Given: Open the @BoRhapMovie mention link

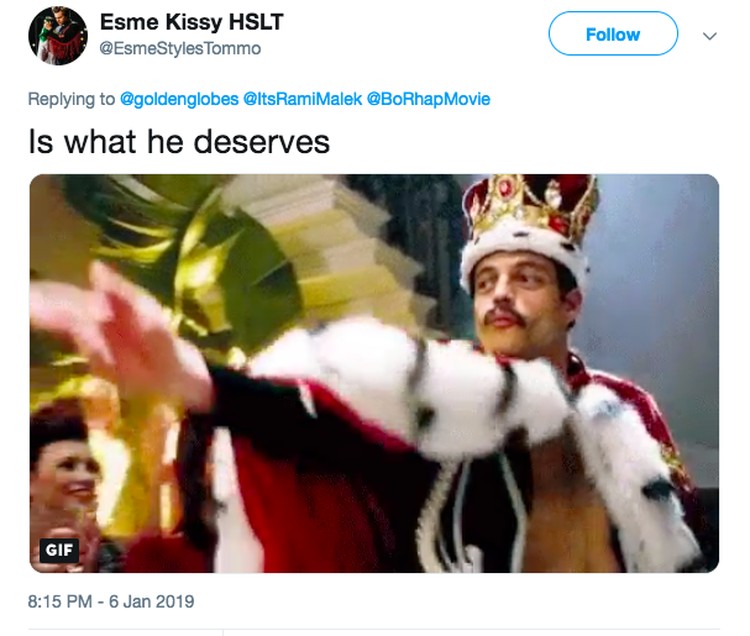Looking at the screenshot, I should 428,99.
